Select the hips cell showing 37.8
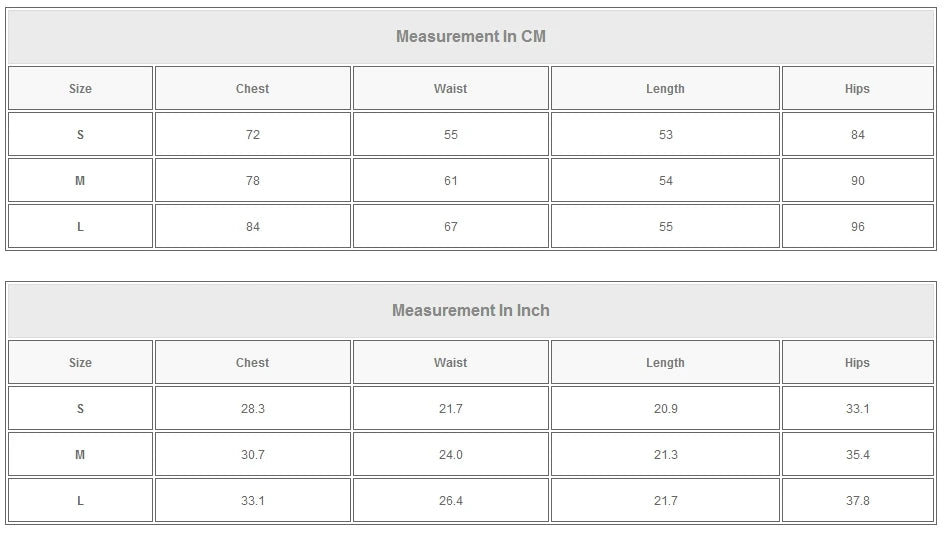 pos(857,501)
